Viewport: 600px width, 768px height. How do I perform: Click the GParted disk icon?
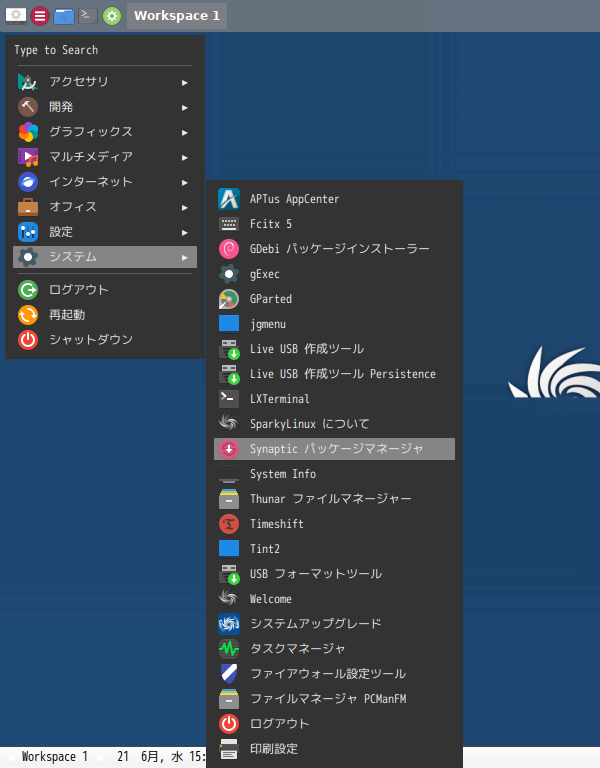point(229,299)
